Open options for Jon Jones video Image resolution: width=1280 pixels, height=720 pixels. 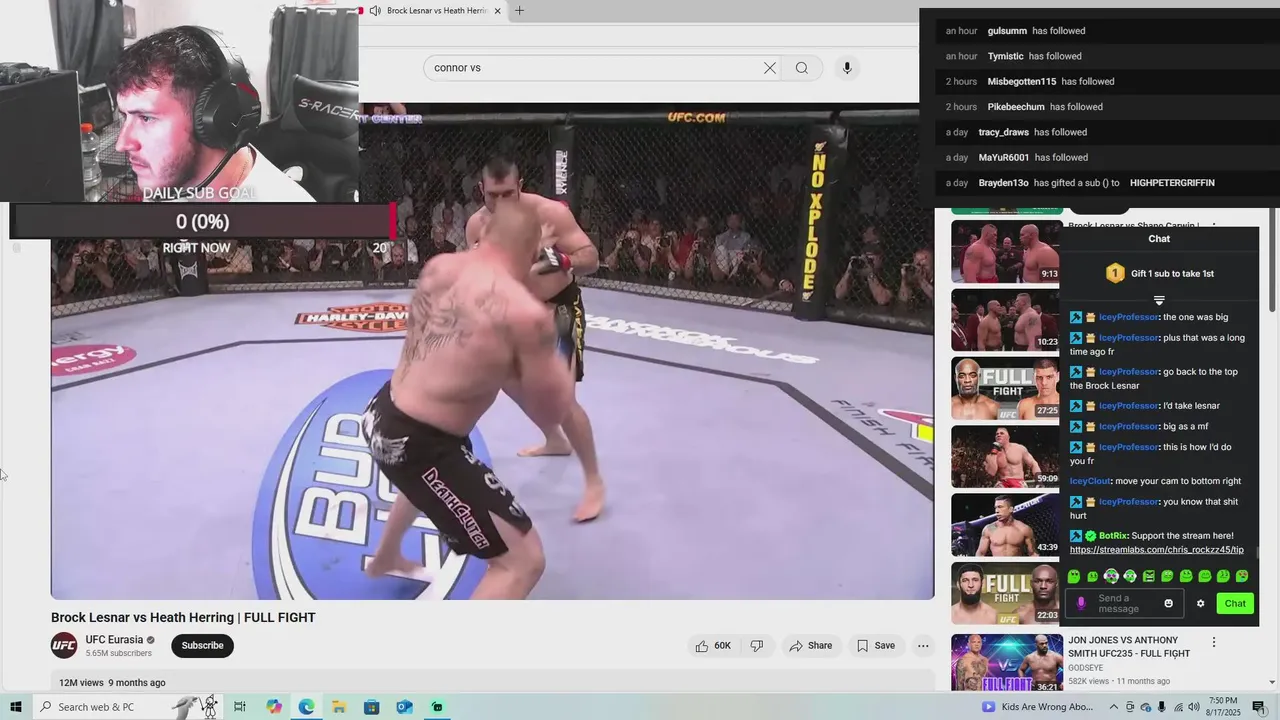coord(1214,642)
